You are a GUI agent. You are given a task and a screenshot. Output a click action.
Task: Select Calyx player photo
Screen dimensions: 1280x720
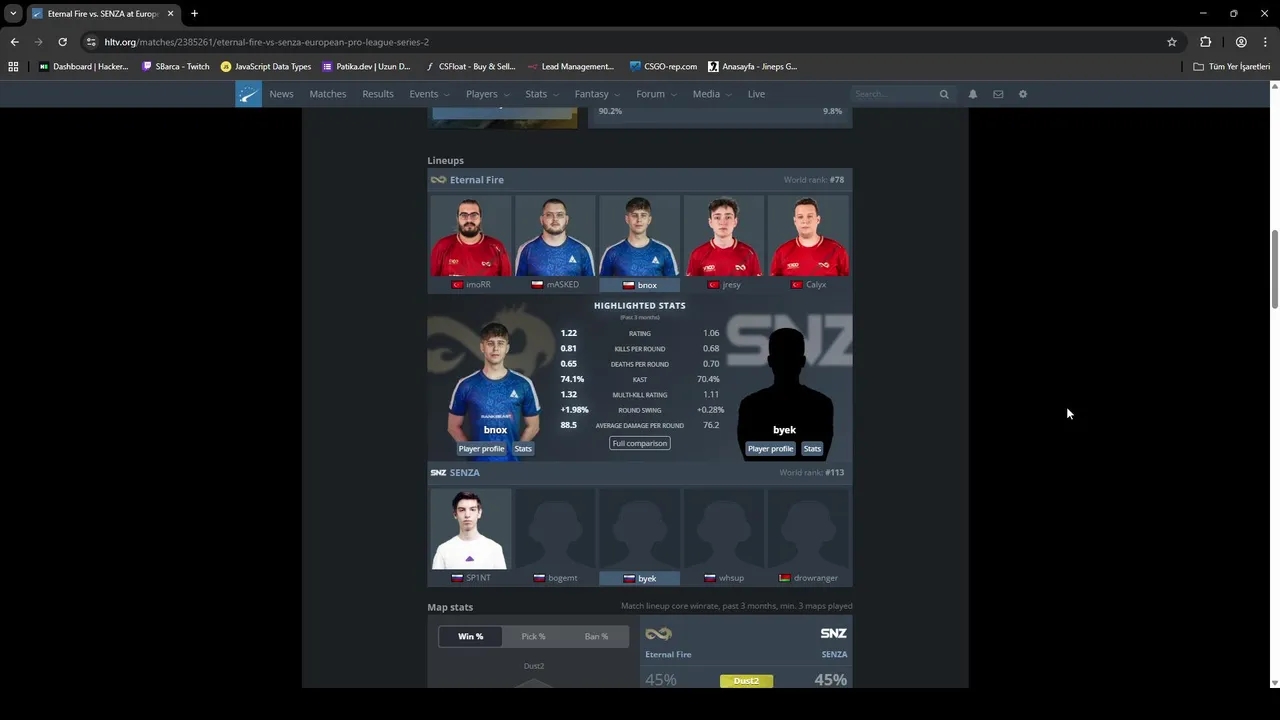click(x=808, y=236)
